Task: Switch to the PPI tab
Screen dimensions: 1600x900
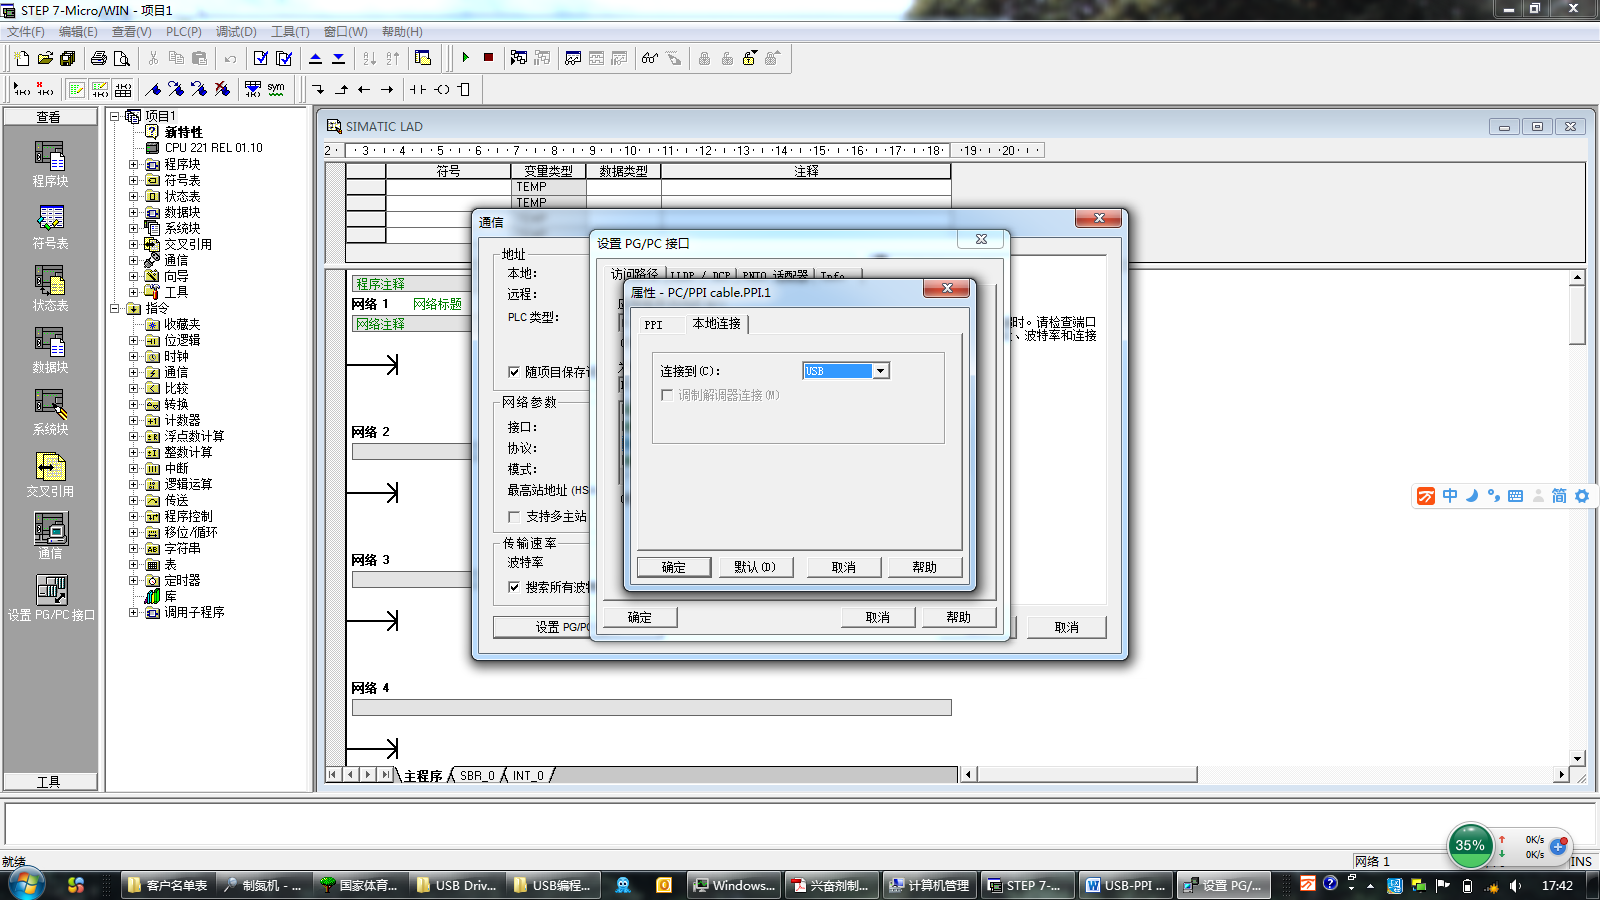Action: click(653, 325)
